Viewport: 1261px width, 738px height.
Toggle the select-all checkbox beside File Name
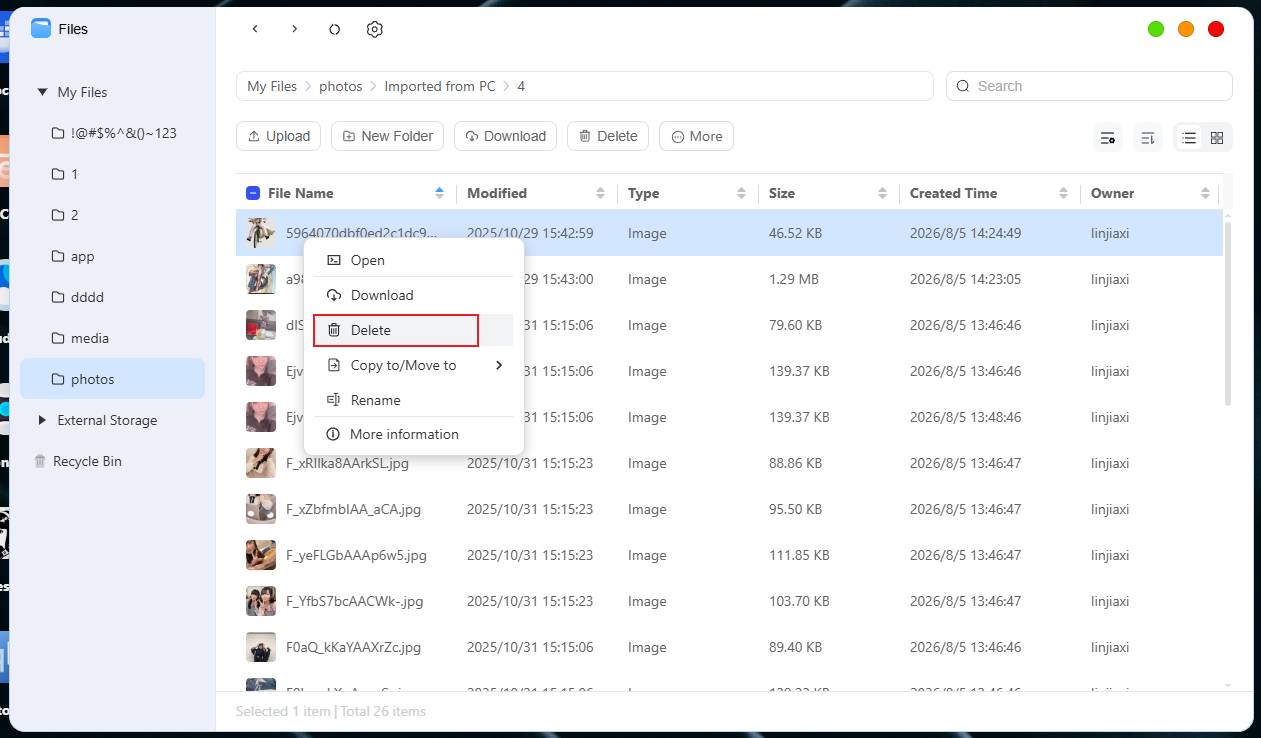coord(253,193)
